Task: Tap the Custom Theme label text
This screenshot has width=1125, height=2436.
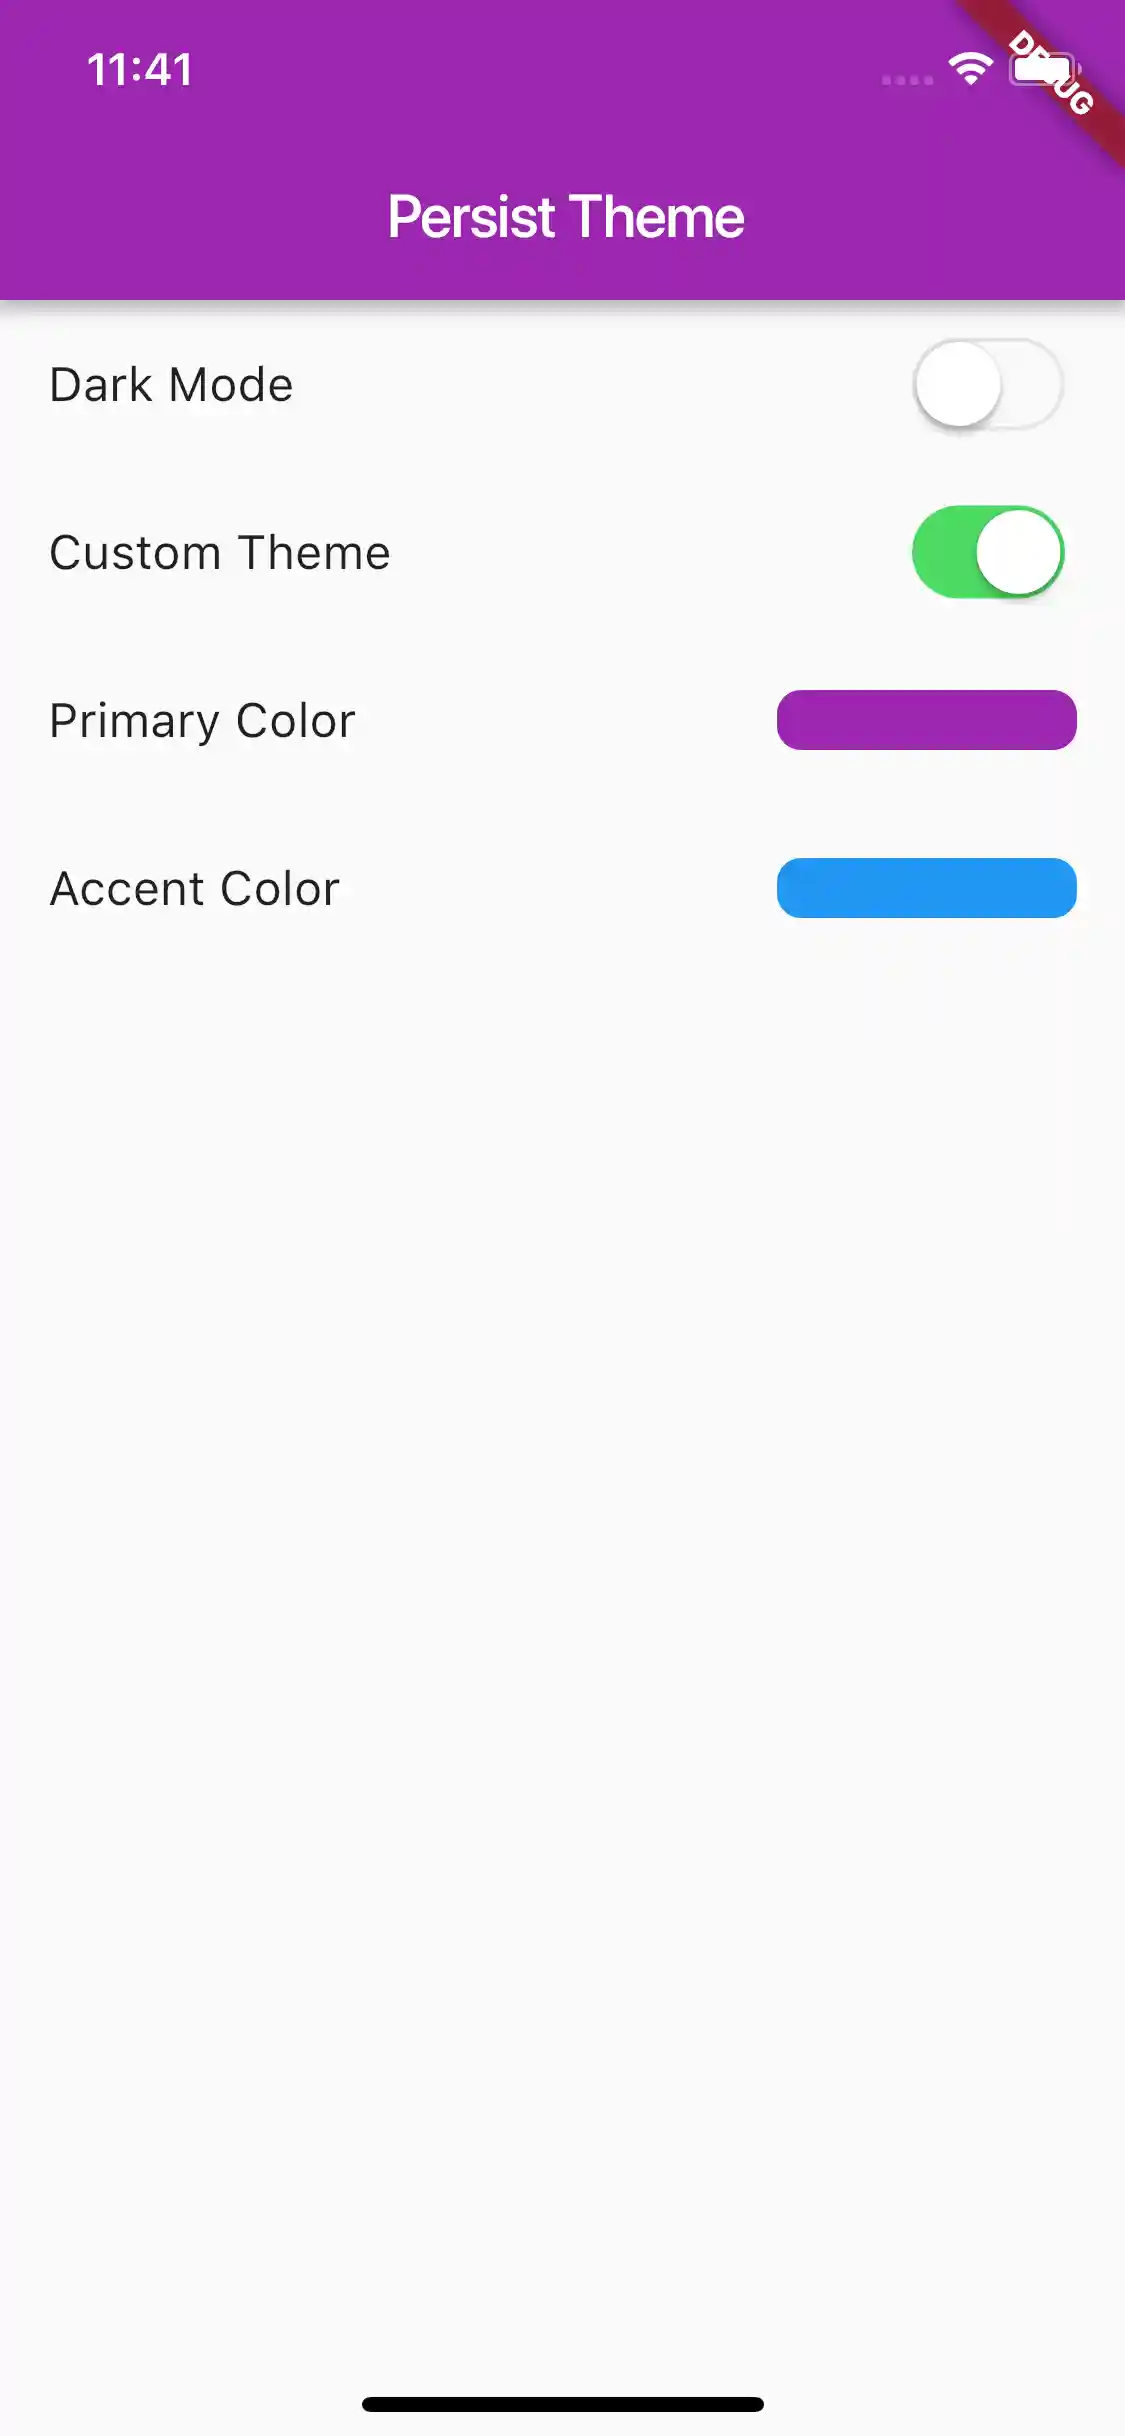Action: pos(219,553)
